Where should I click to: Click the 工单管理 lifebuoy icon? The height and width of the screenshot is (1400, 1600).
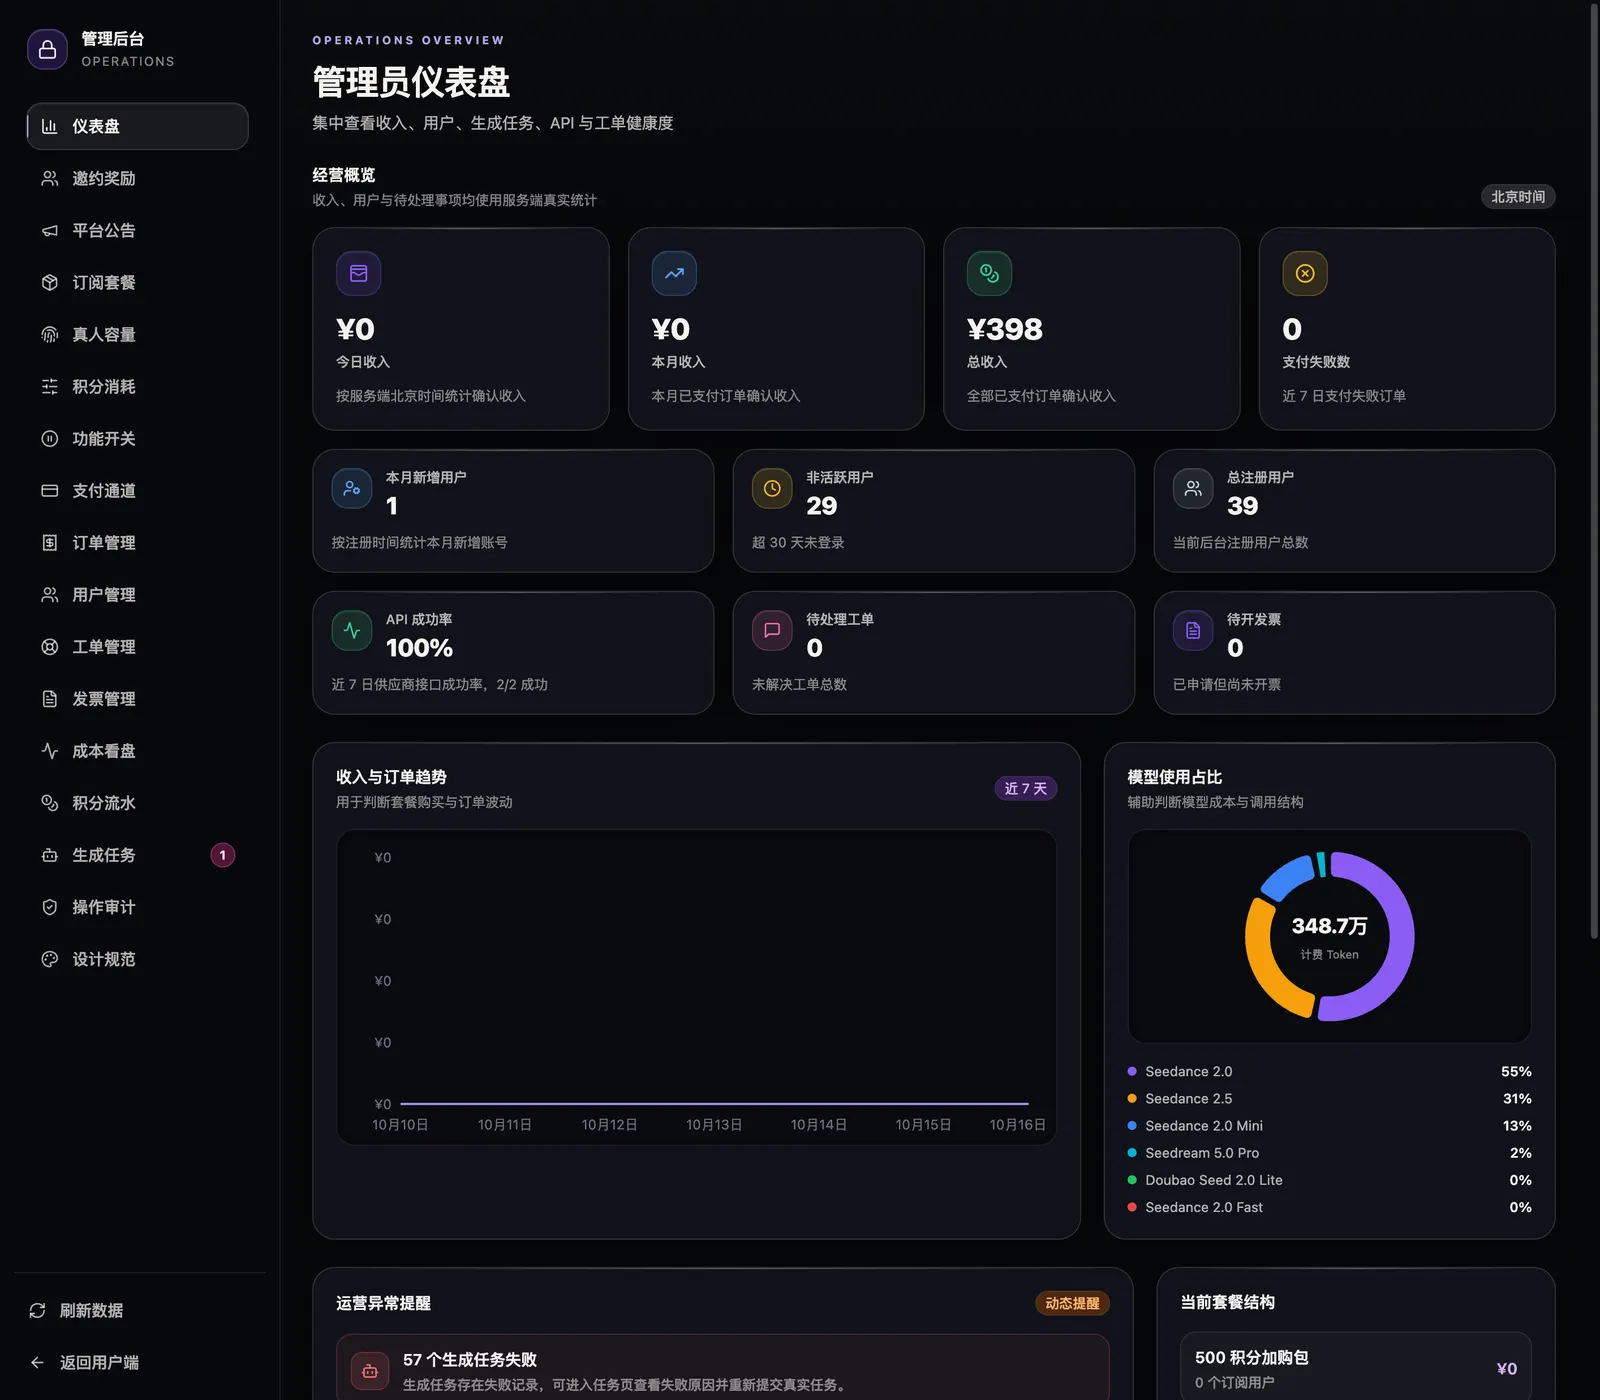(49, 646)
